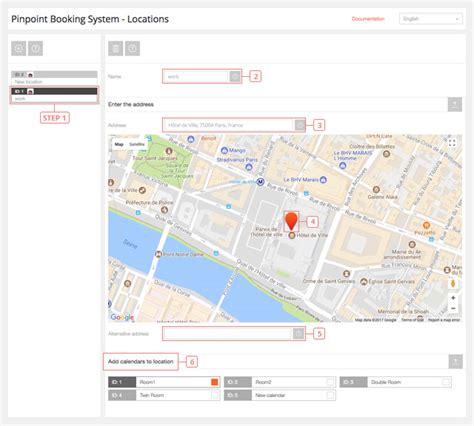Viewport: 474px width, 426px height.
Task: Click the Alternative address input field
Action: [x=228, y=334]
